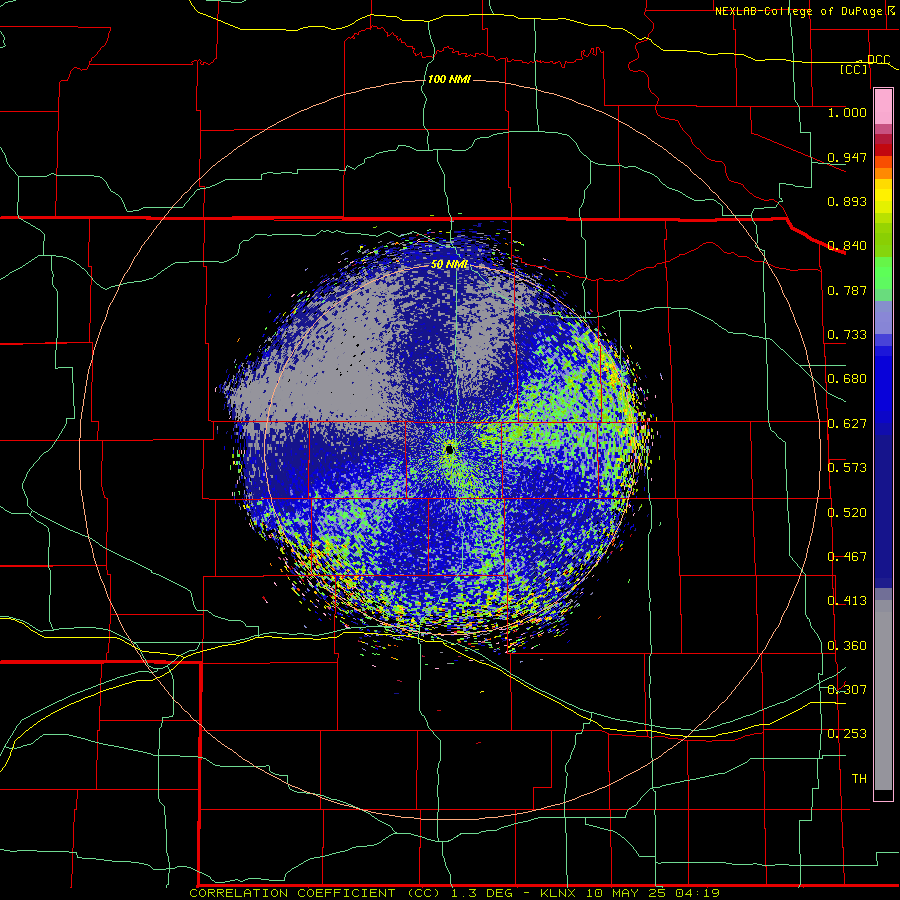
Task: Select the 0.360 scale value
Action: pos(847,646)
